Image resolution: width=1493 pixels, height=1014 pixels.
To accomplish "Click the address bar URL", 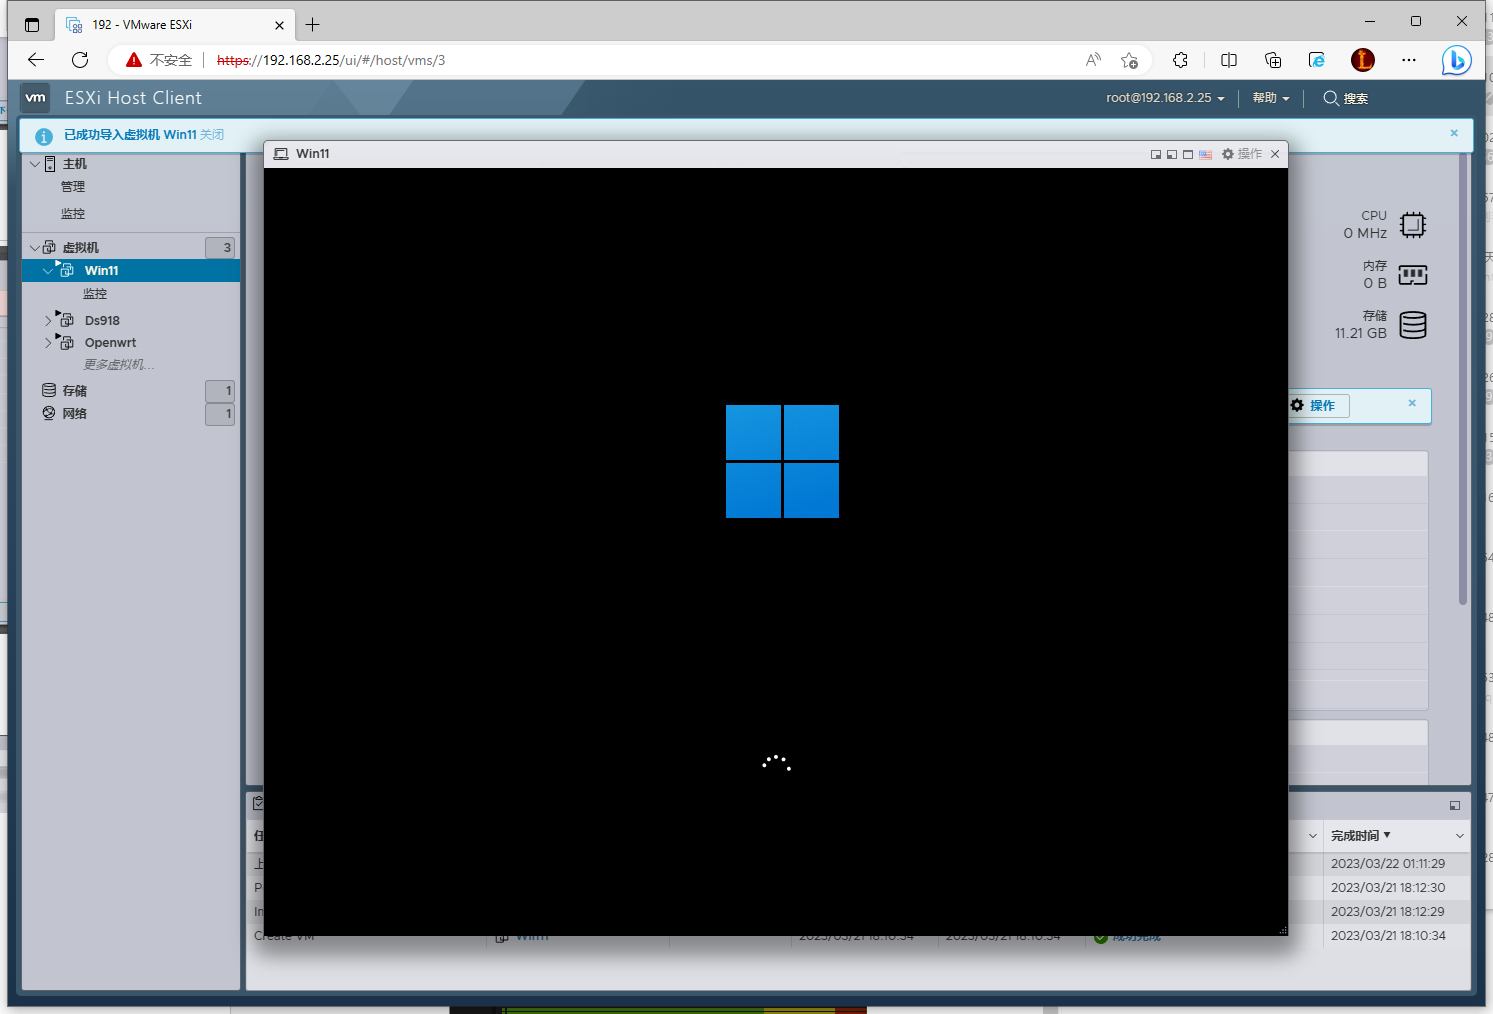I will pos(331,60).
